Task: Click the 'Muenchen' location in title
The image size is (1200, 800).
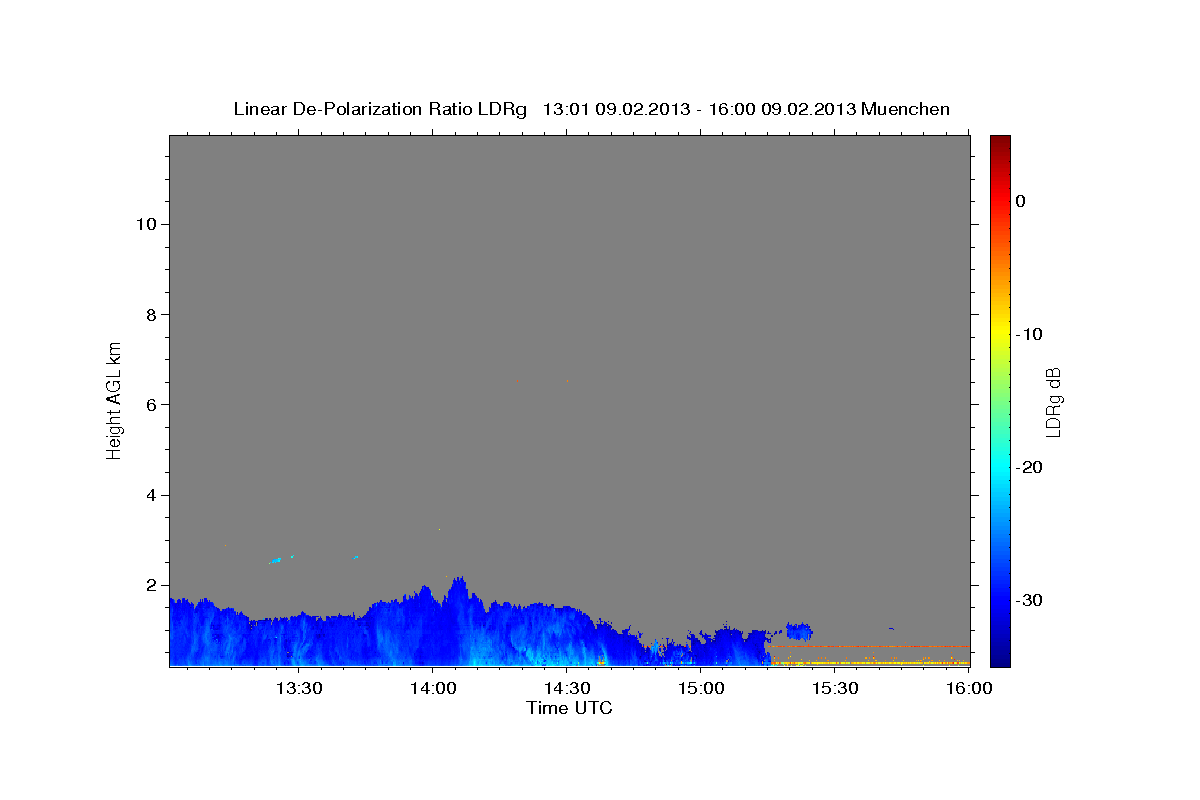Action: click(x=905, y=109)
